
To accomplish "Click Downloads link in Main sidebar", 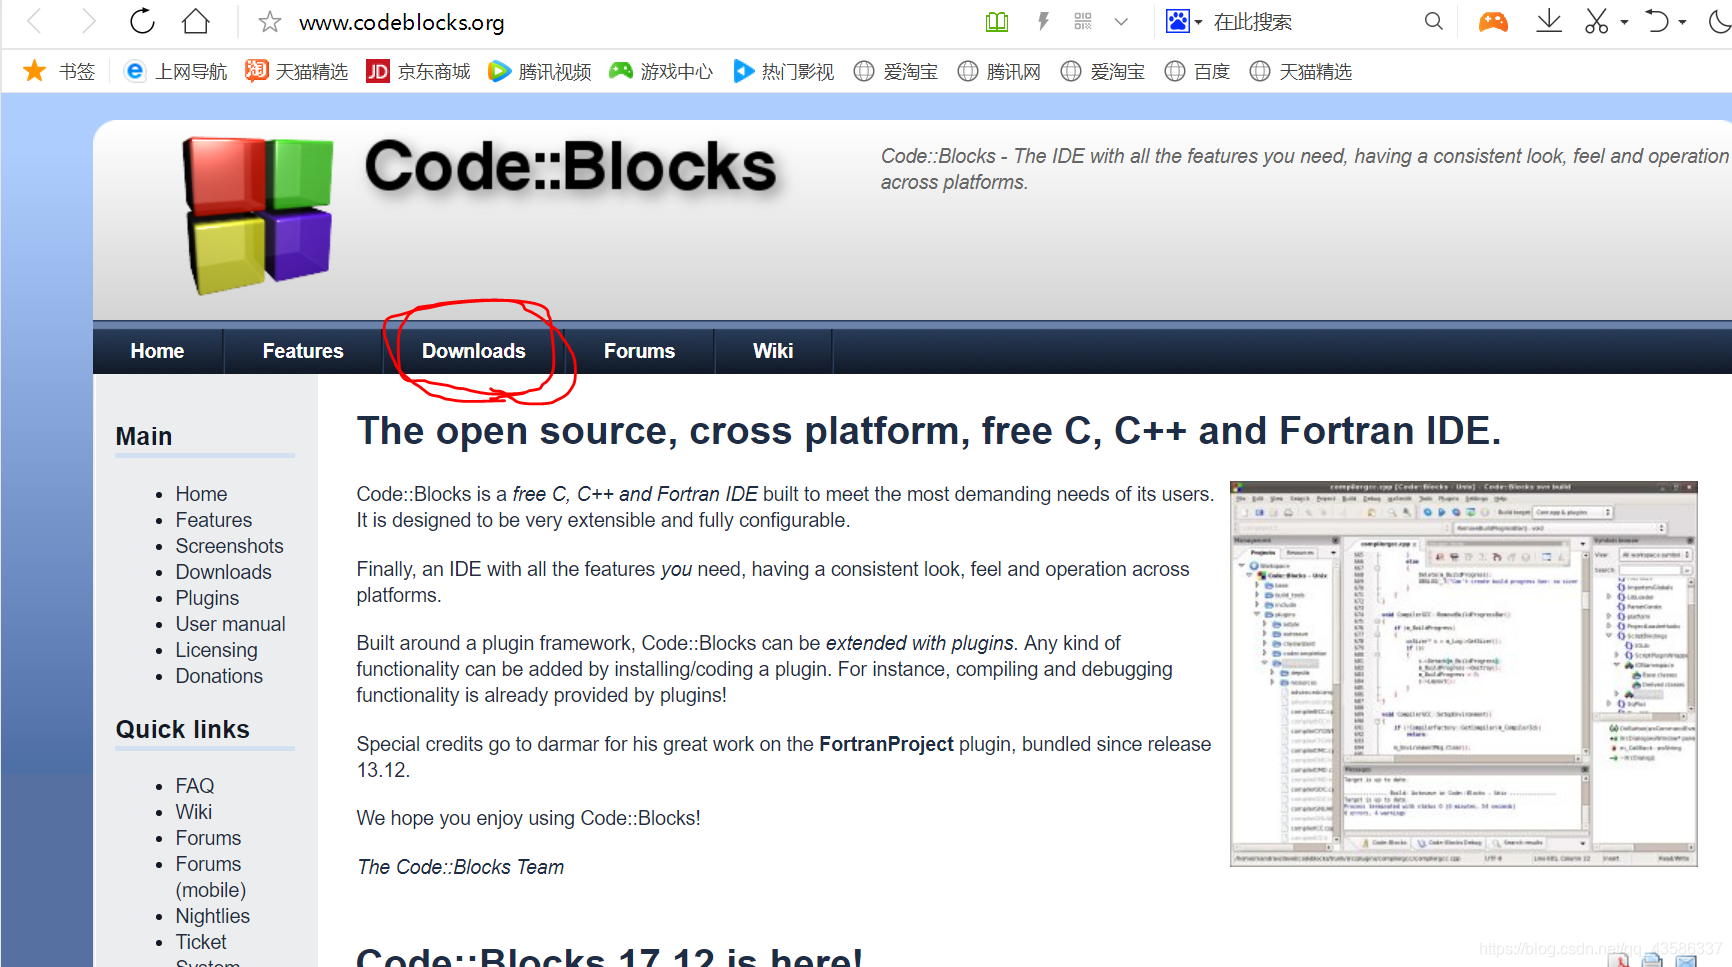I will [223, 572].
